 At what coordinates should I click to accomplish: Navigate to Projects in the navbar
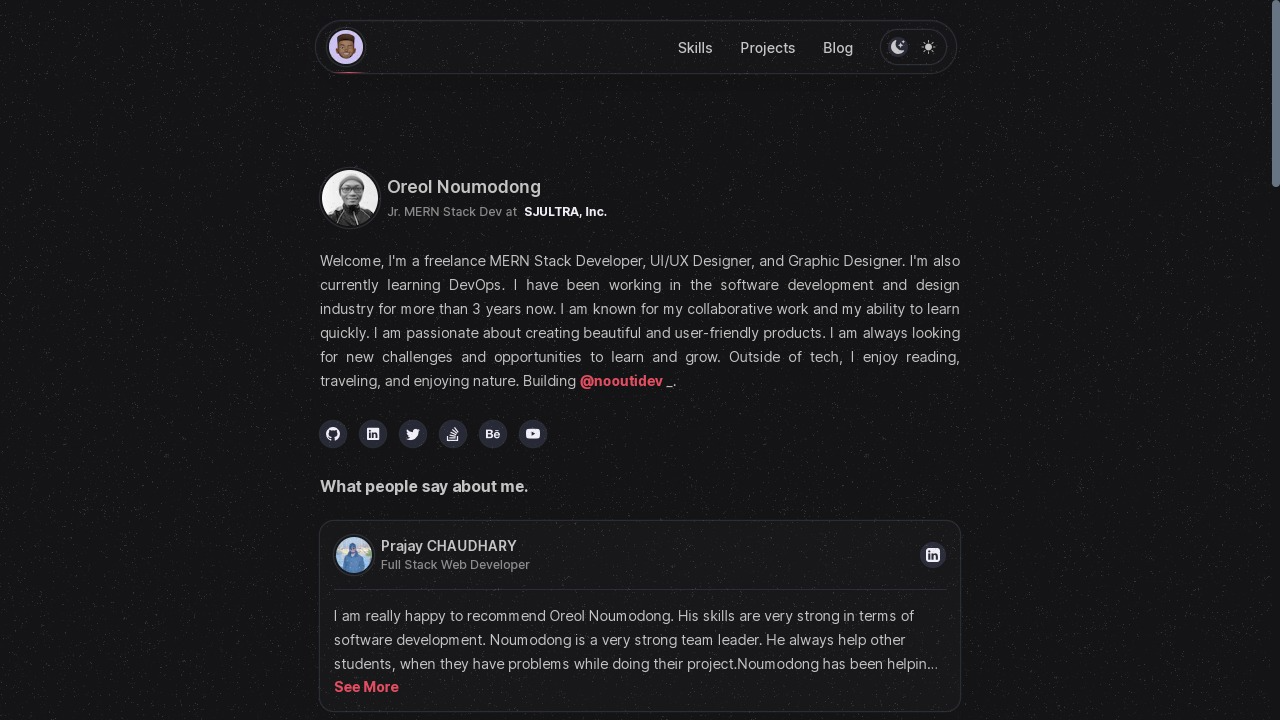(767, 48)
